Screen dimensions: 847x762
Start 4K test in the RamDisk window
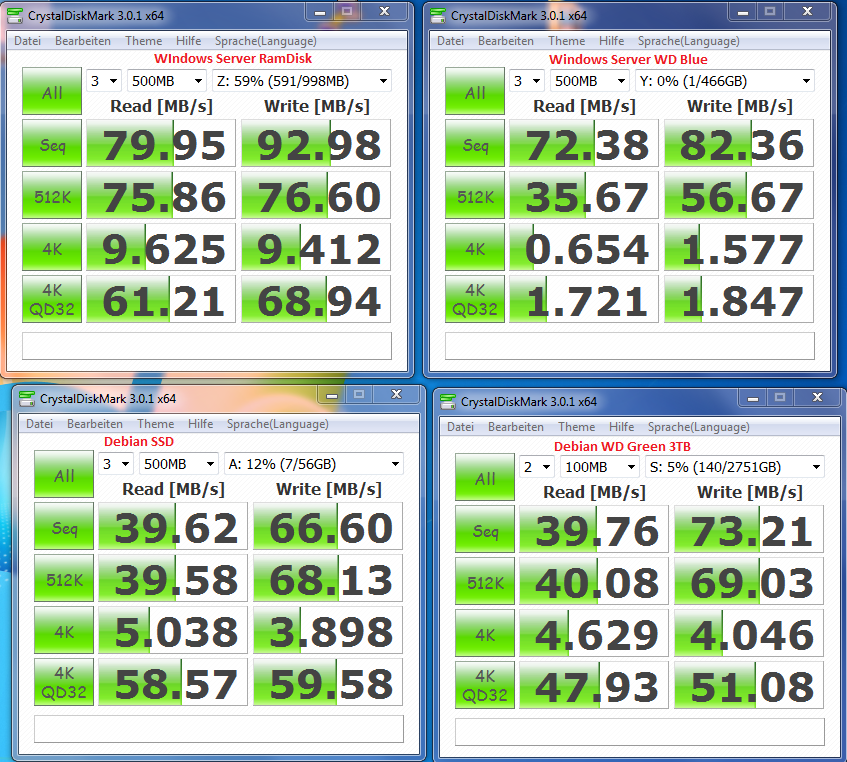pos(52,247)
